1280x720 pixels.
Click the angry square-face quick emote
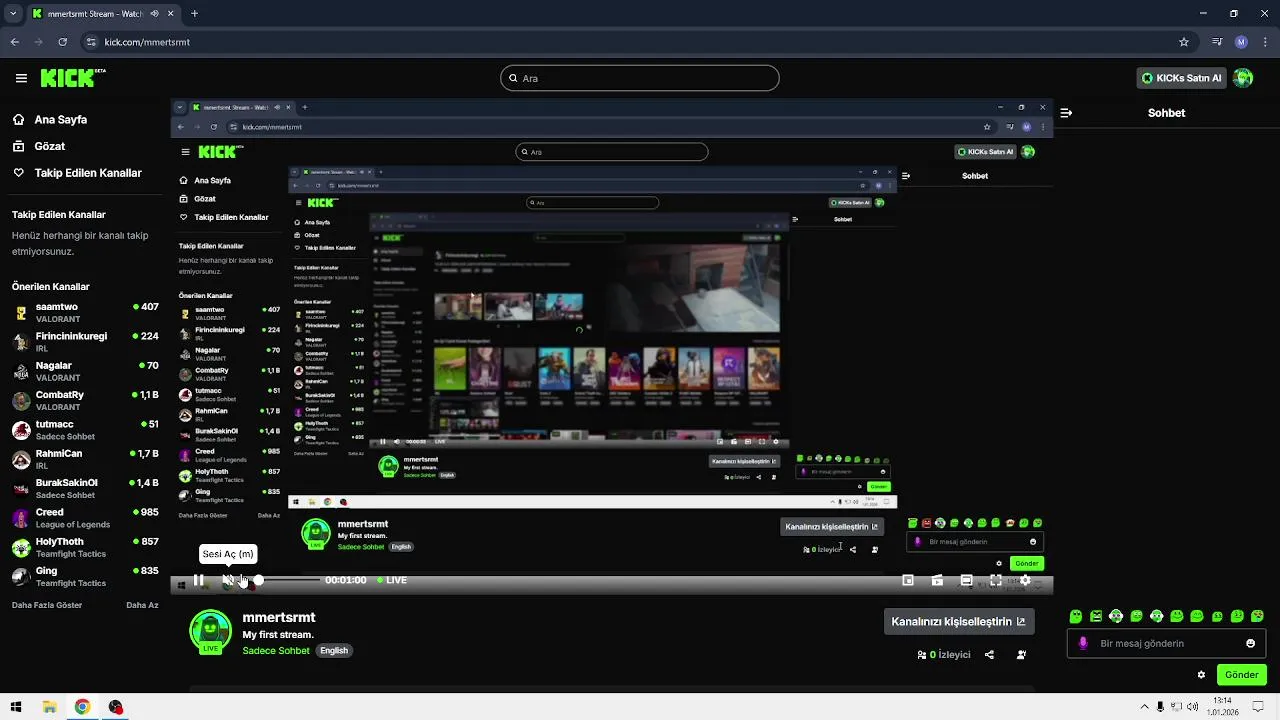pos(1096,616)
